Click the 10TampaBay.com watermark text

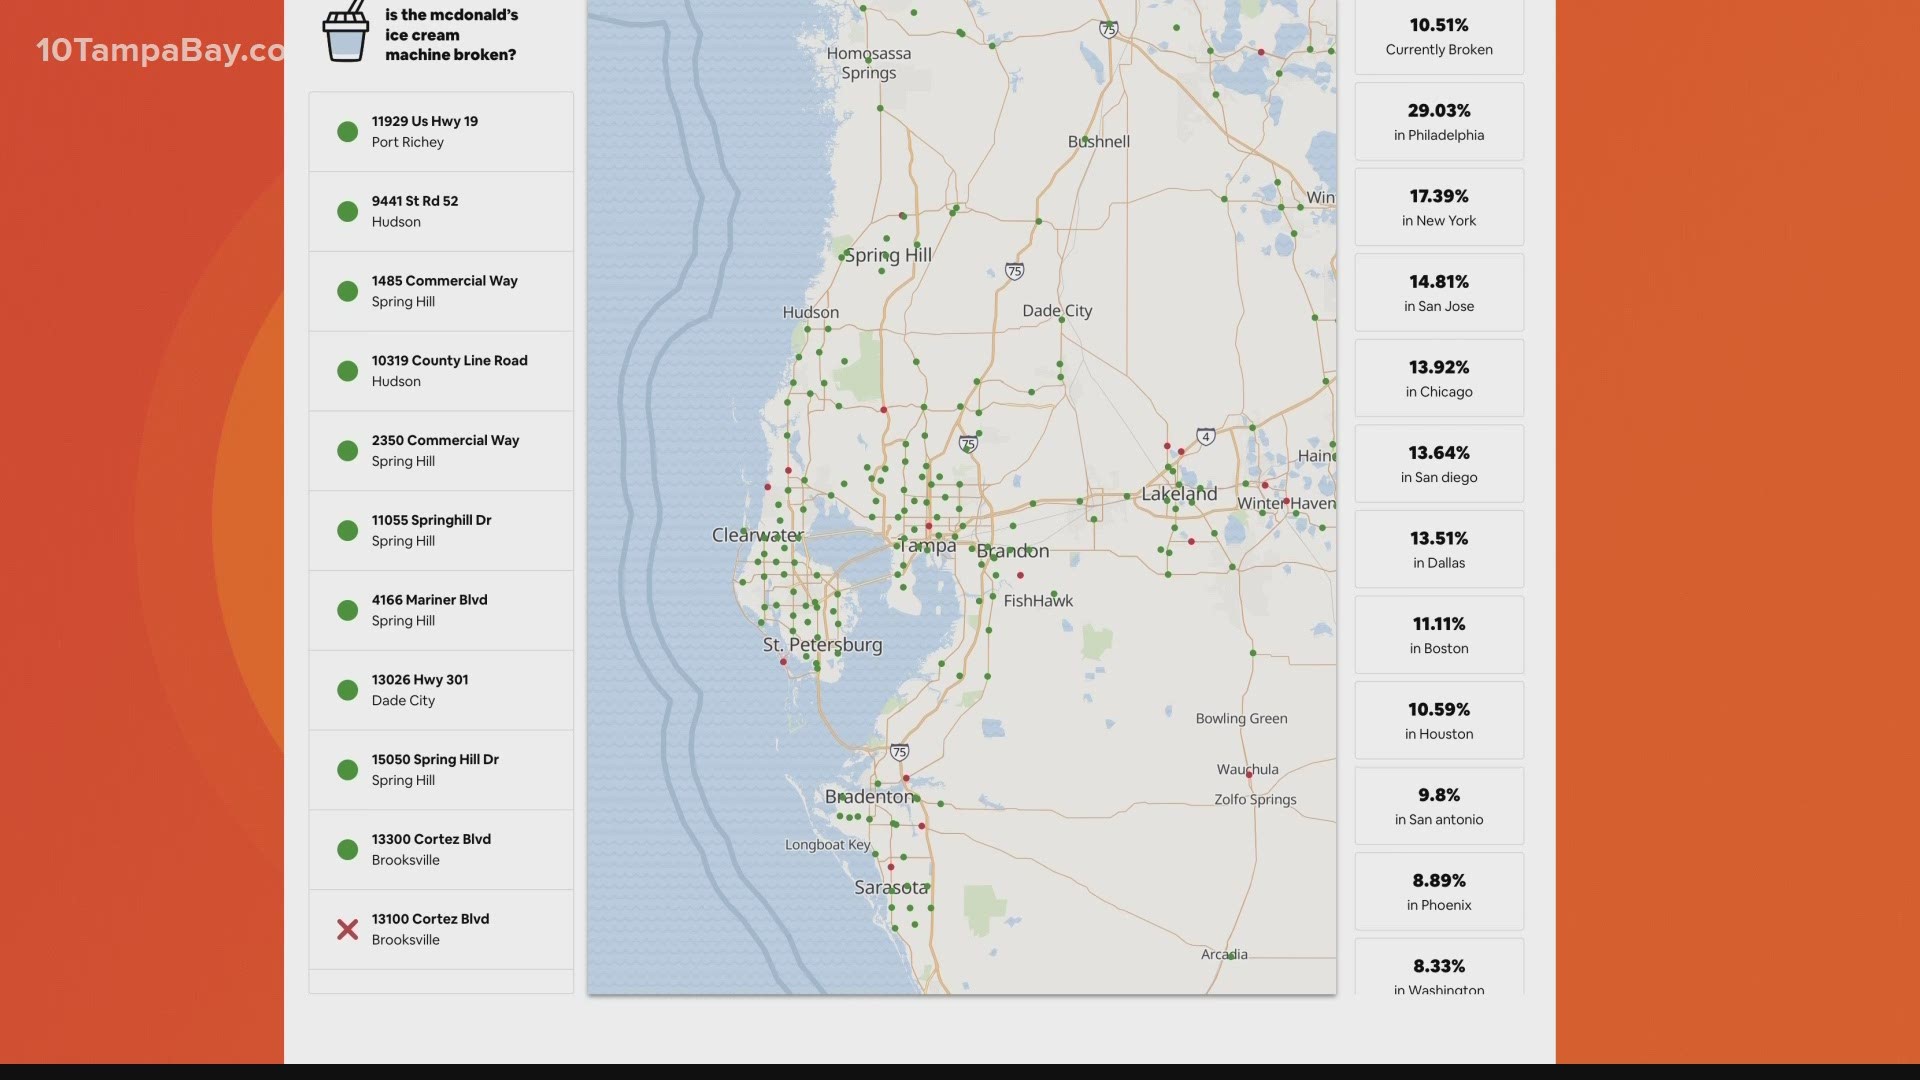tap(160, 50)
